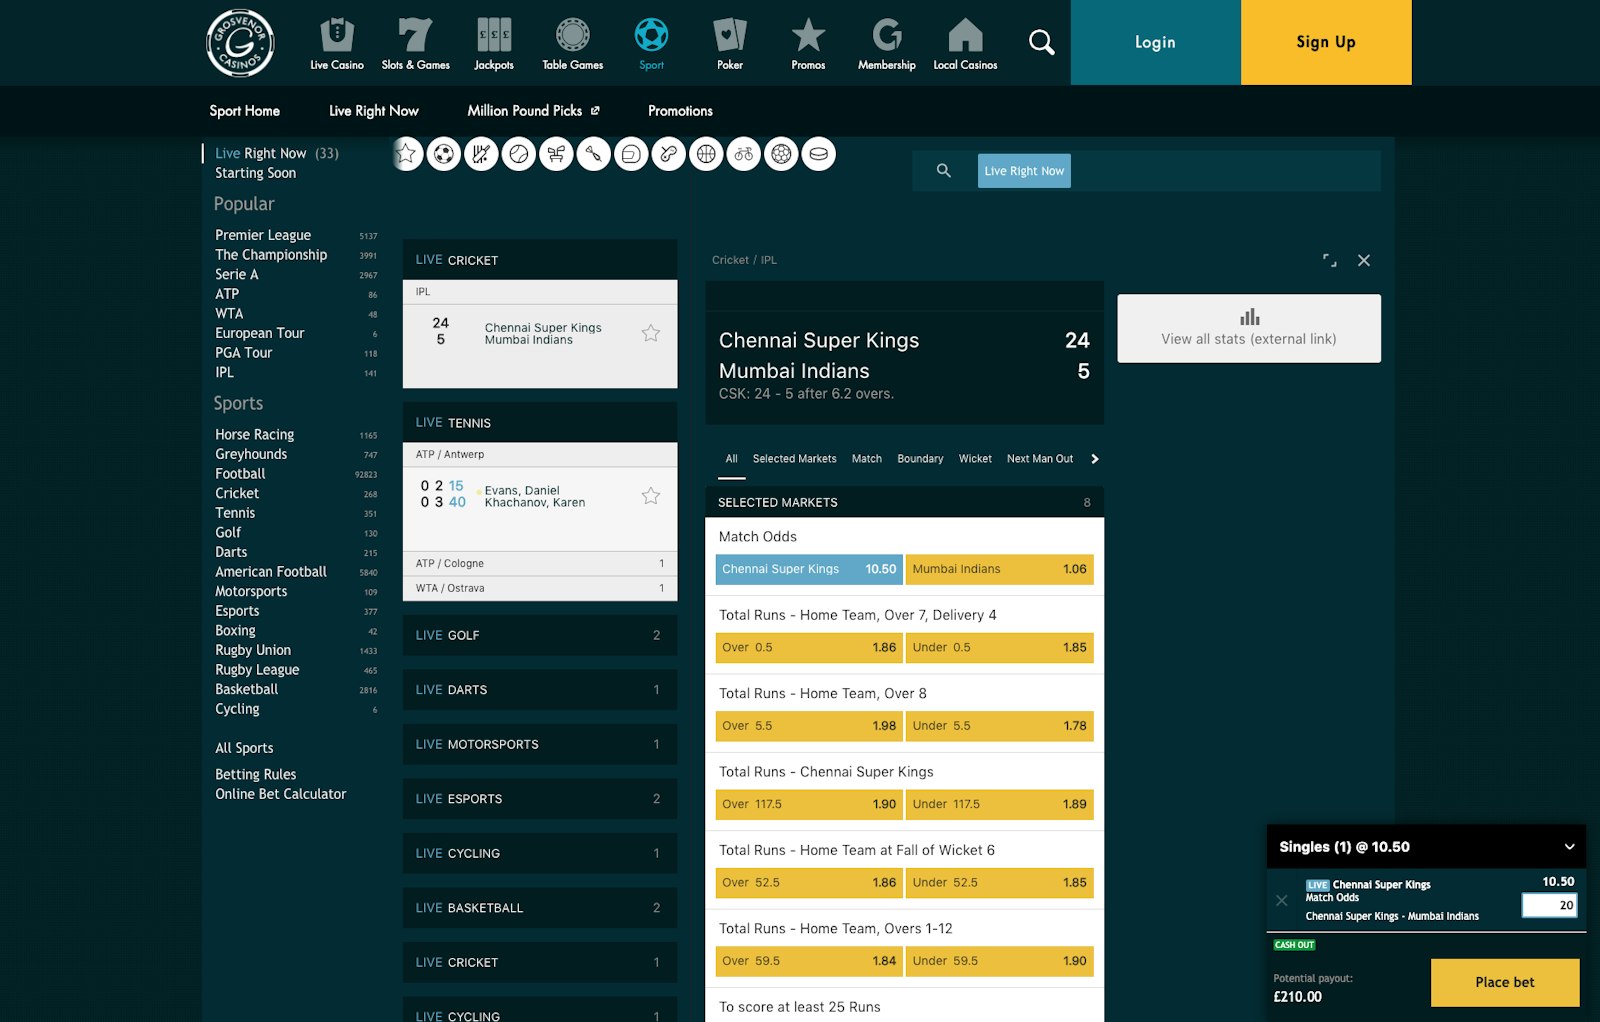This screenshot has width=1600, height=1022.
Task: Select the esports controller filter icon
Action: [x=668, y=154]
